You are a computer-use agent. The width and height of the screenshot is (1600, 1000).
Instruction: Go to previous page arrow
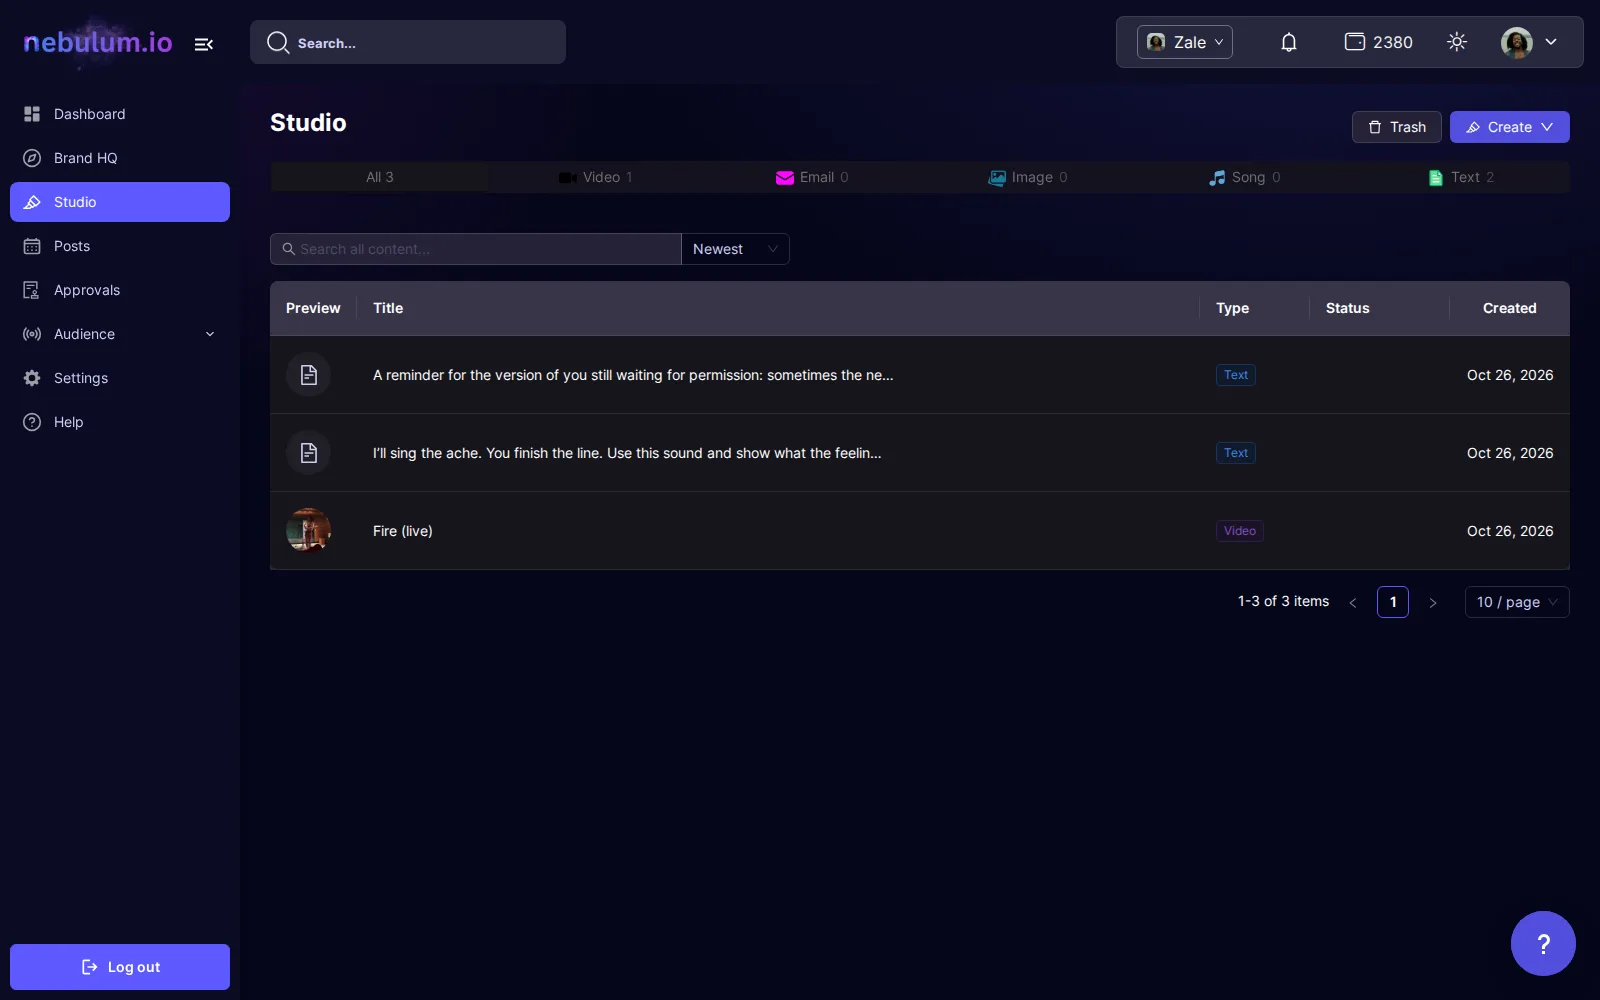coord(1353,602)
